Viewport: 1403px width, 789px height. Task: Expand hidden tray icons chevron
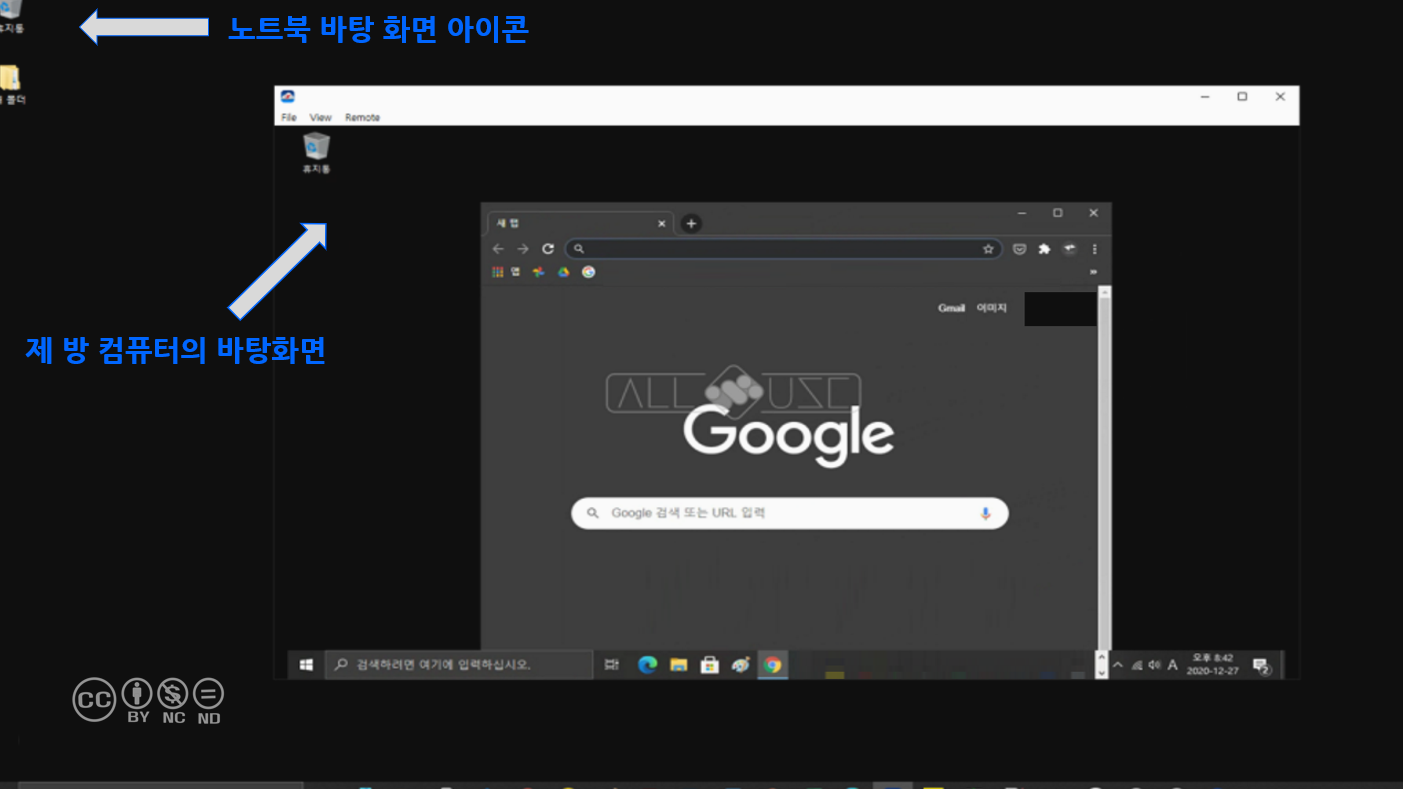tap(1118, 665)
